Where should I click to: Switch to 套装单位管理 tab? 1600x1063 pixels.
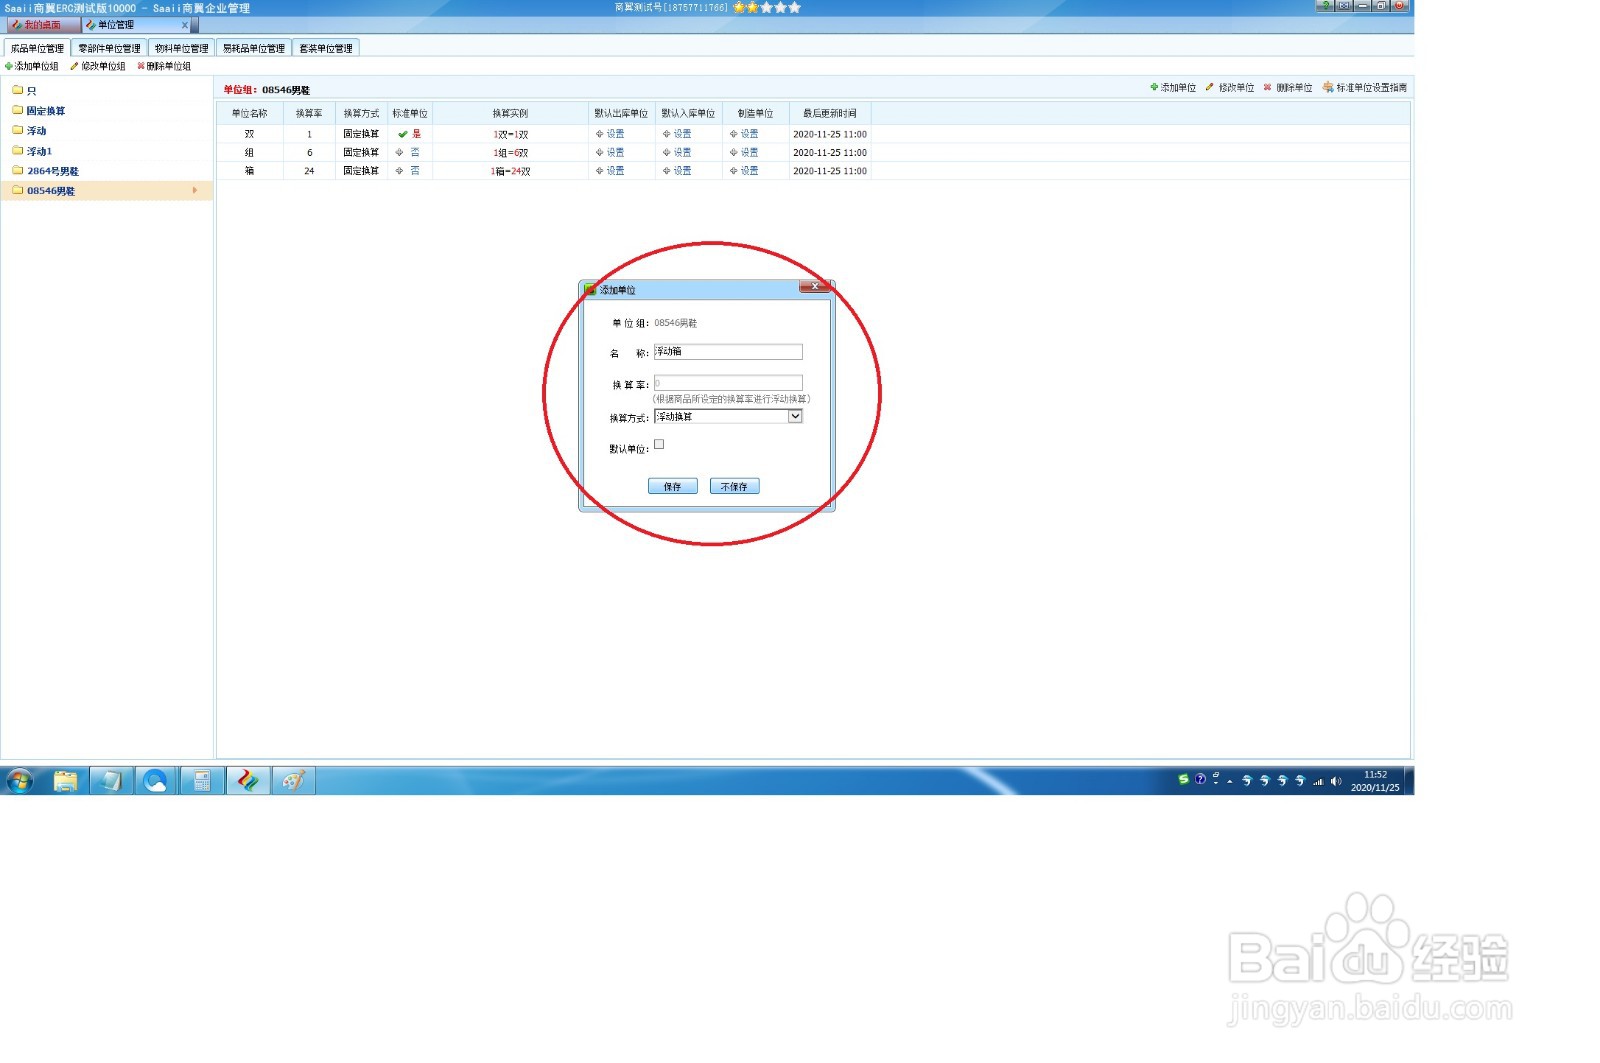(x=326, y=48)
